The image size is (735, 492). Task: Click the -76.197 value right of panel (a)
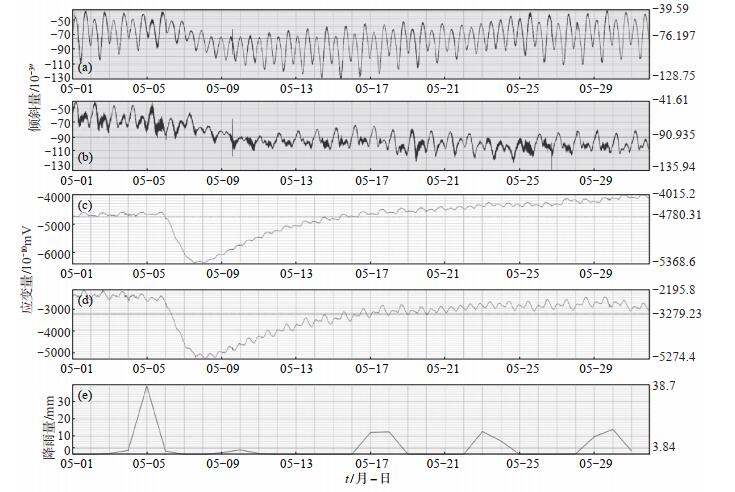tap(678, 35)
